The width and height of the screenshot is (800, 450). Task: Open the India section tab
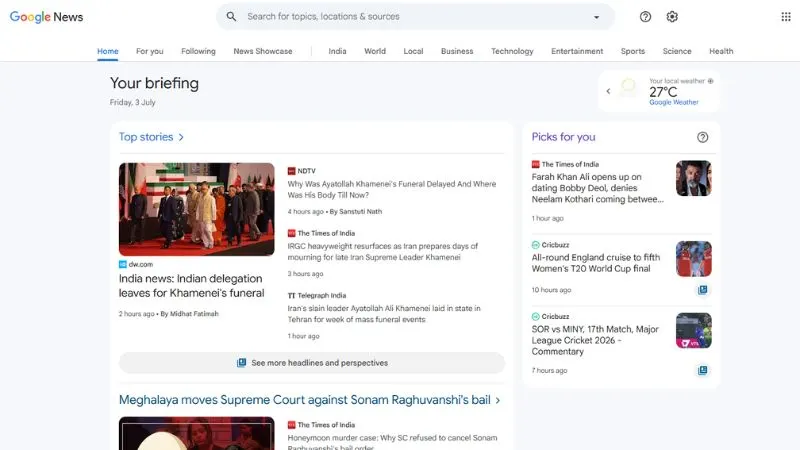point(337,51)
